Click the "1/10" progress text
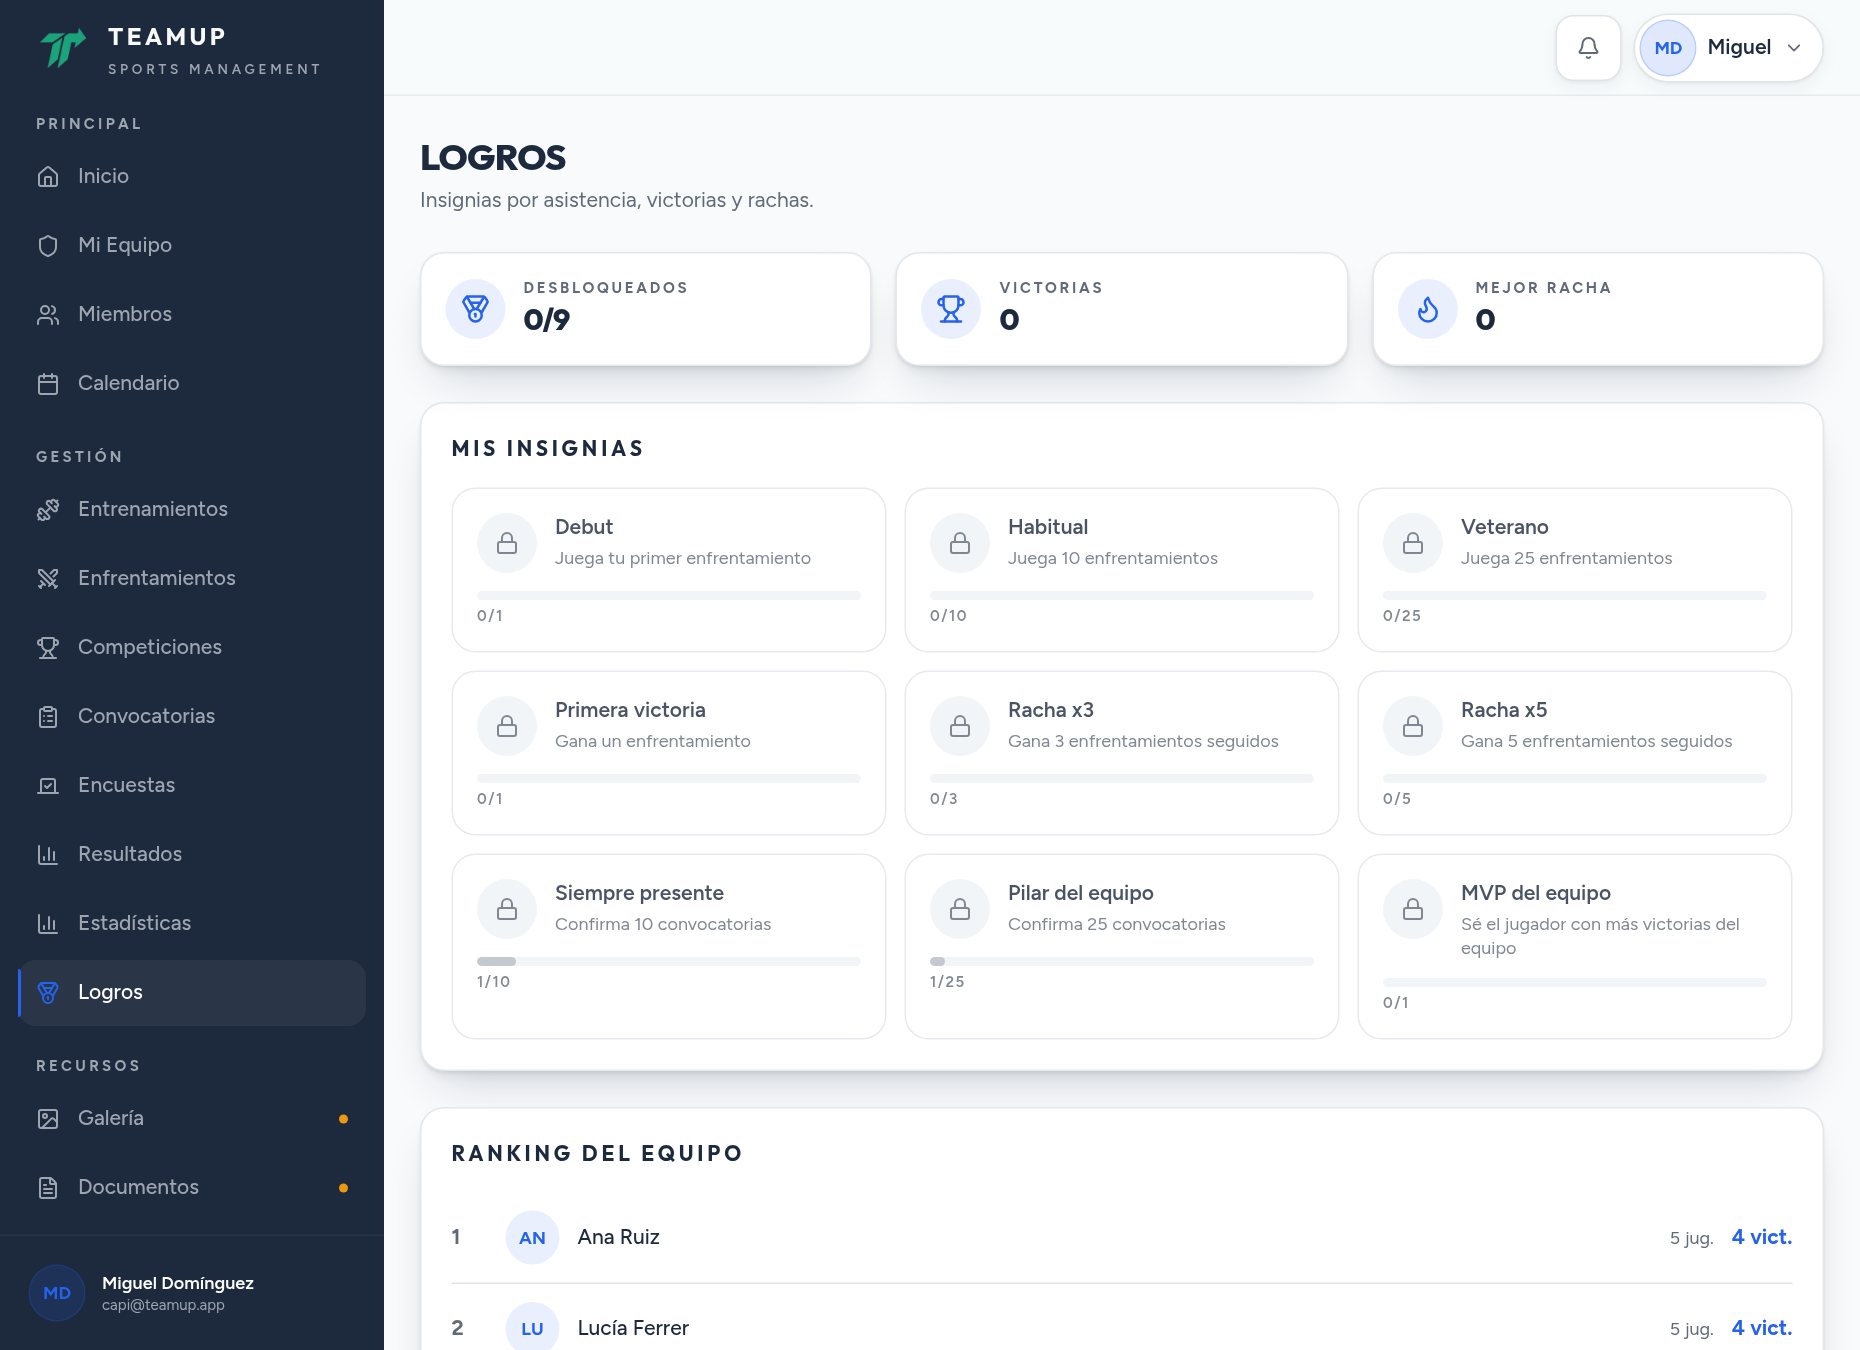The image size is (1860, 1350). [x=494, y=982]
